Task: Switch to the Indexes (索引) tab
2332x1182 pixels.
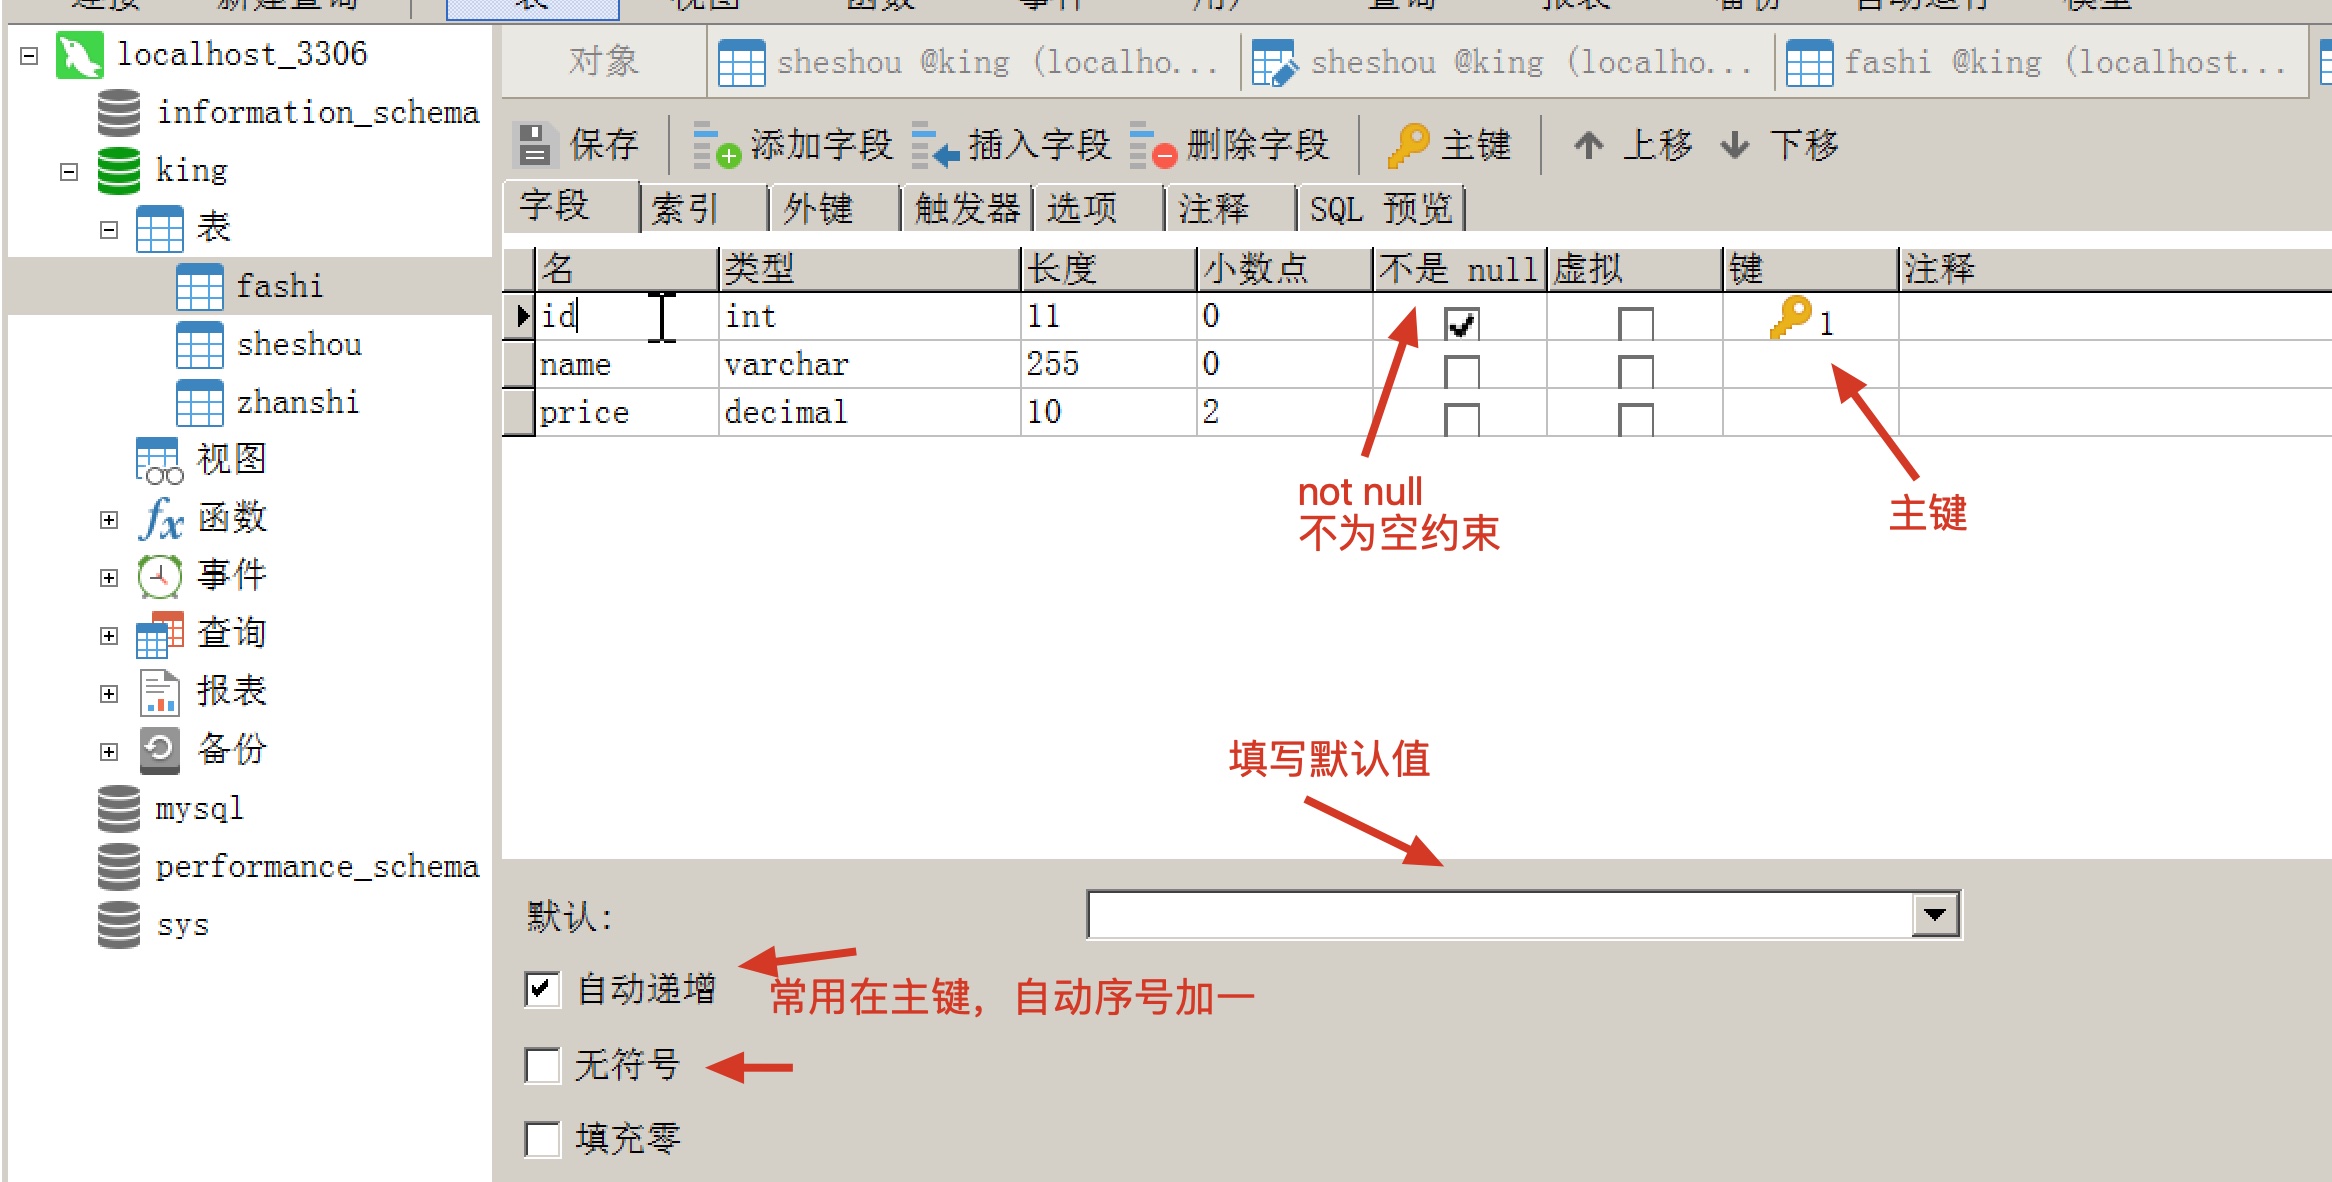Action: coord(686,209)
